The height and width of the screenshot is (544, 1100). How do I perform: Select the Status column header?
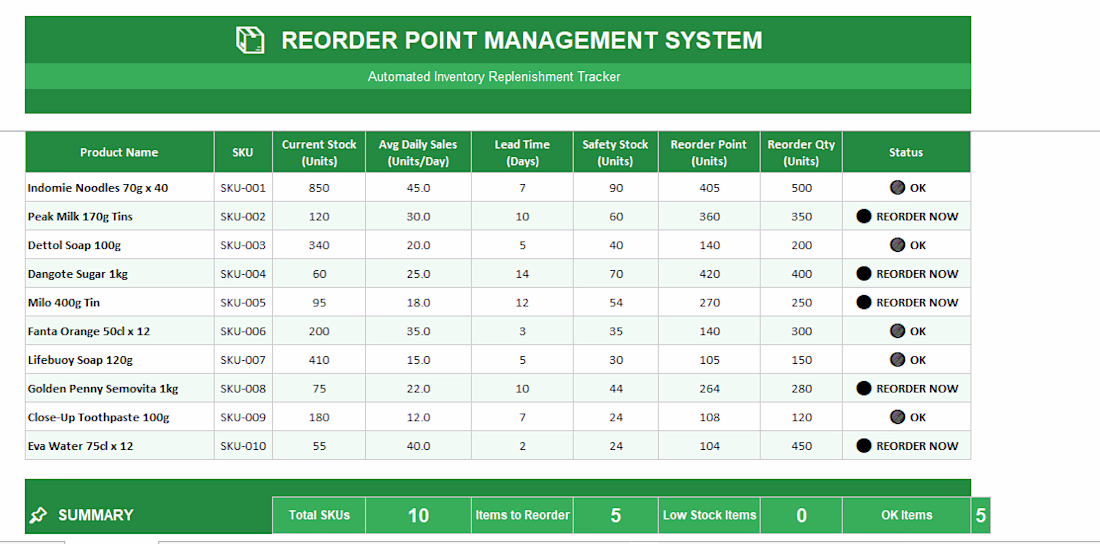click(906, 152)
